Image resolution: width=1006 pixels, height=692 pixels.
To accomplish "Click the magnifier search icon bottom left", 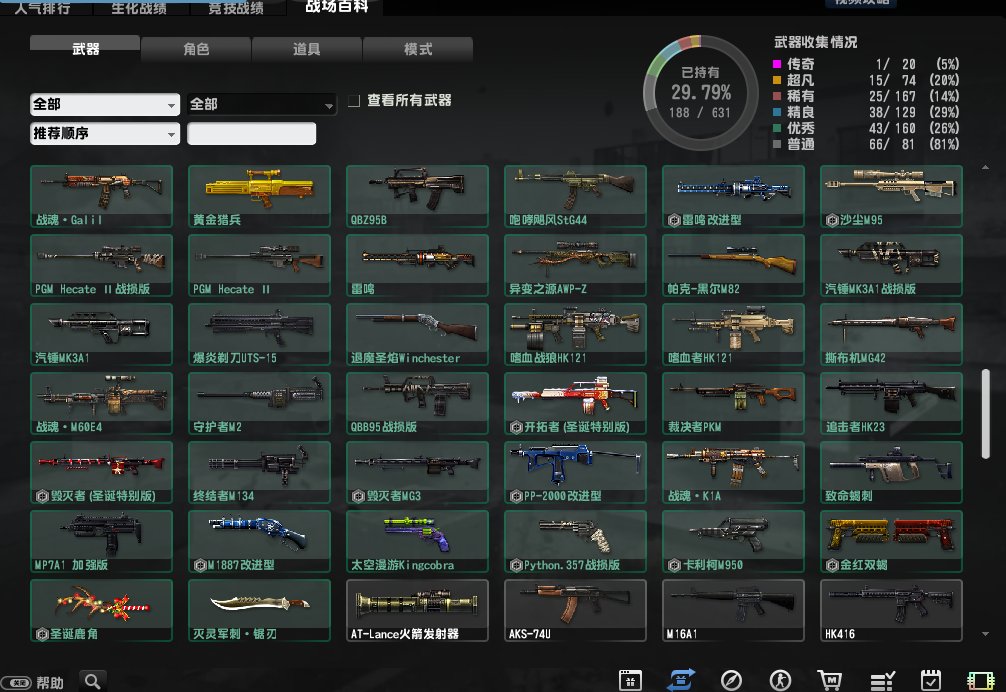I will [x=92, y=679].
